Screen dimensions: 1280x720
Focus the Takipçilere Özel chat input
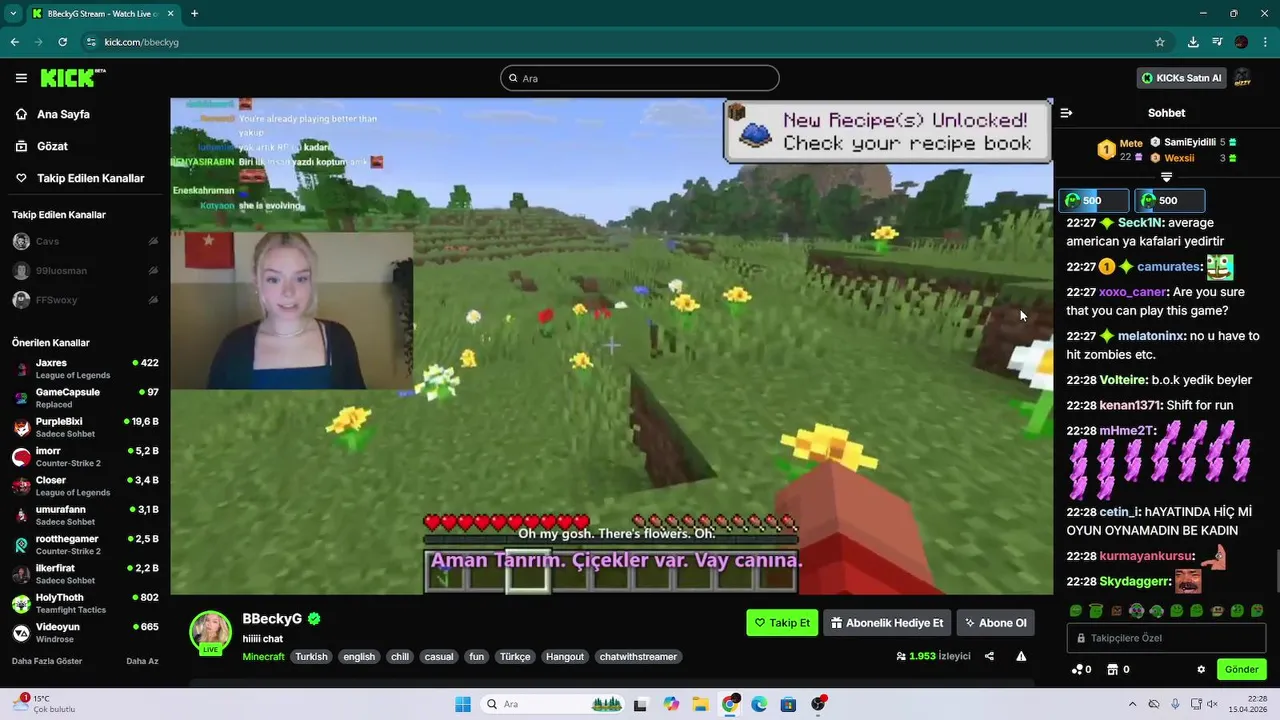[1166, 638]
